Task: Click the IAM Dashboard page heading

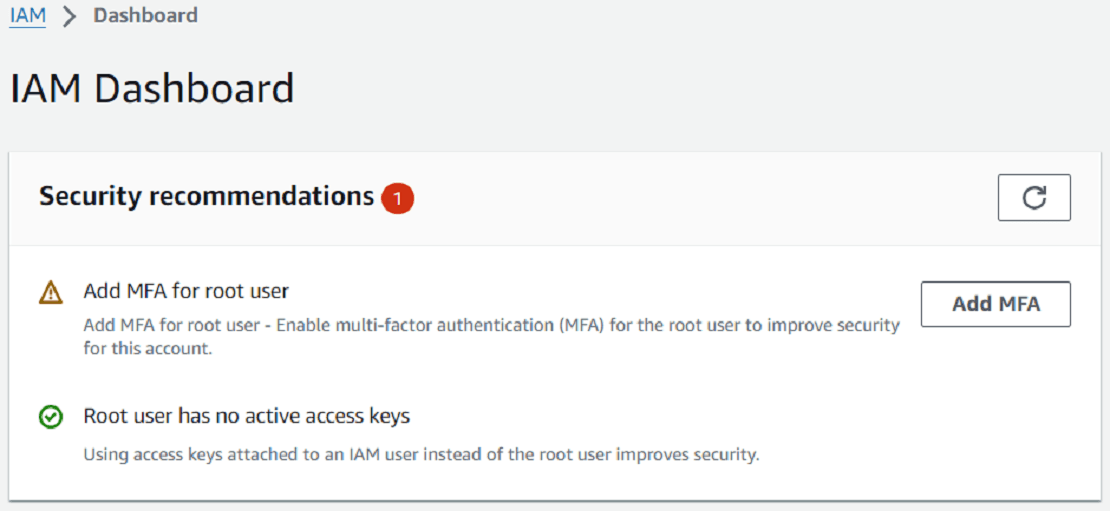Action: (x=152, y=89)
